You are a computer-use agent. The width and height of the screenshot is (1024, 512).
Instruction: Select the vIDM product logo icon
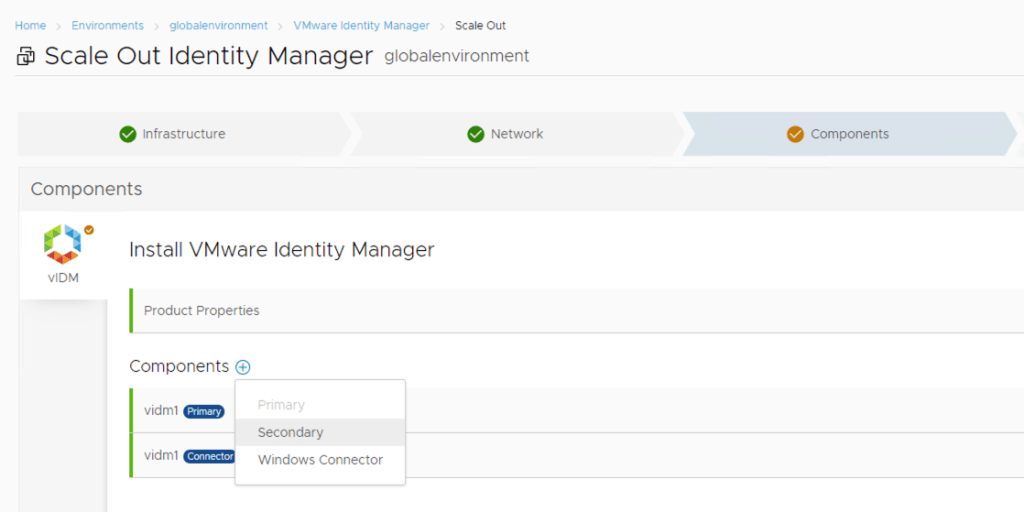62,245
